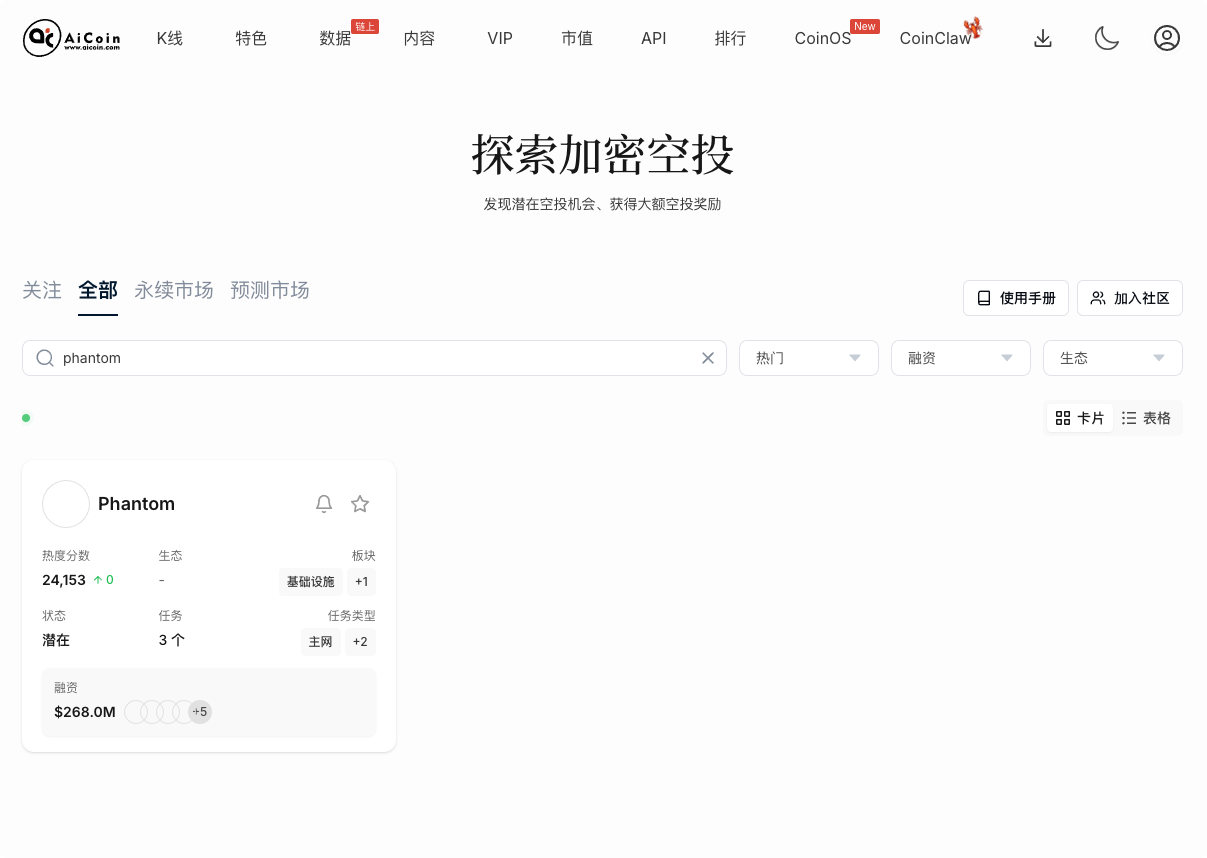Click the AiCoin logo
The width and height of the screenshot is (1207, 858).
click(x=71, y=38)
